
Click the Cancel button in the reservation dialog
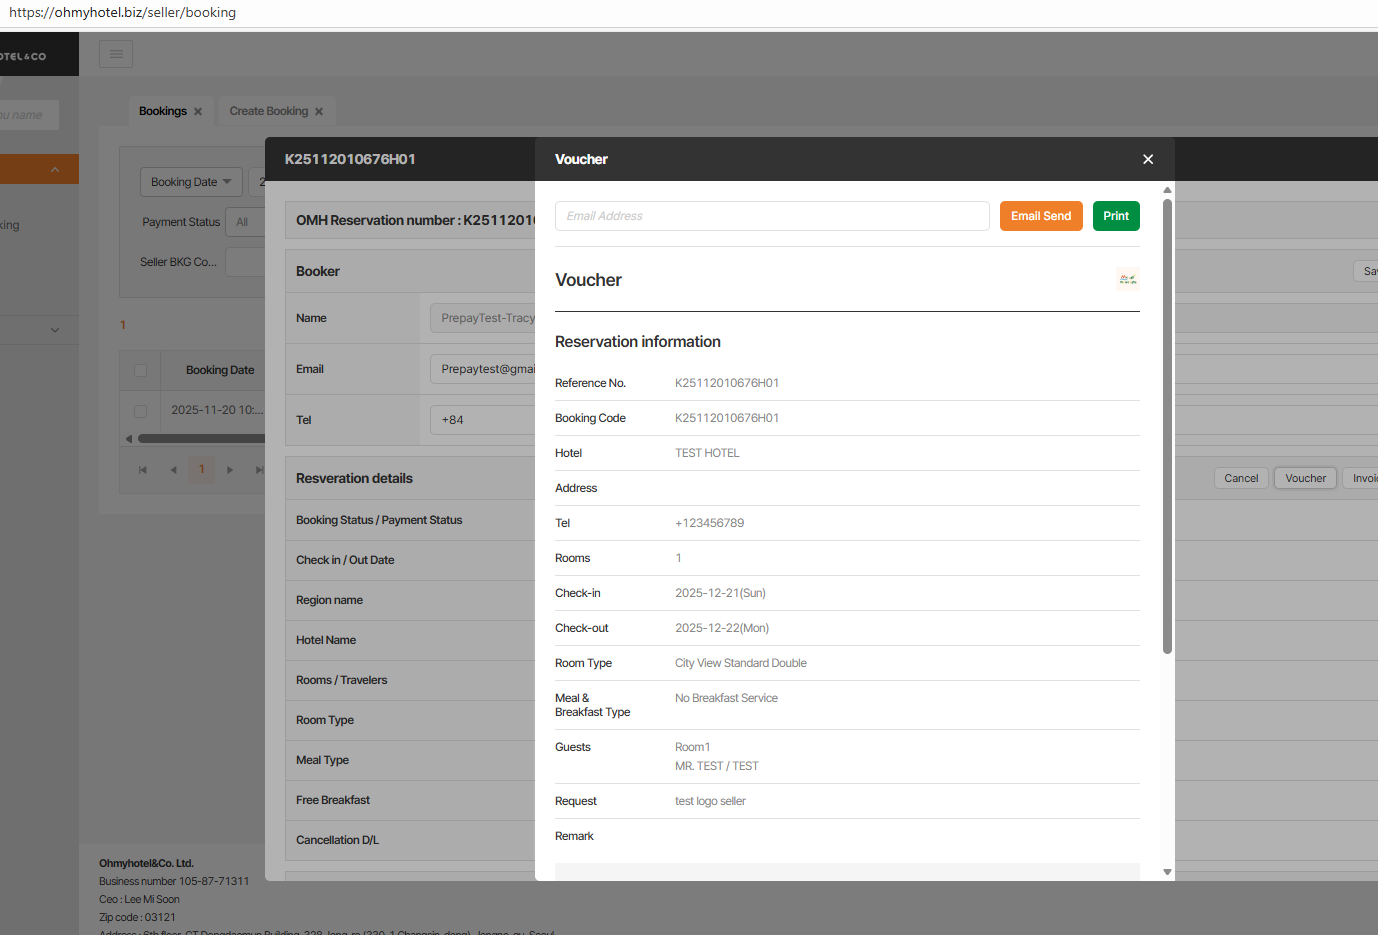pos(1241,478)
